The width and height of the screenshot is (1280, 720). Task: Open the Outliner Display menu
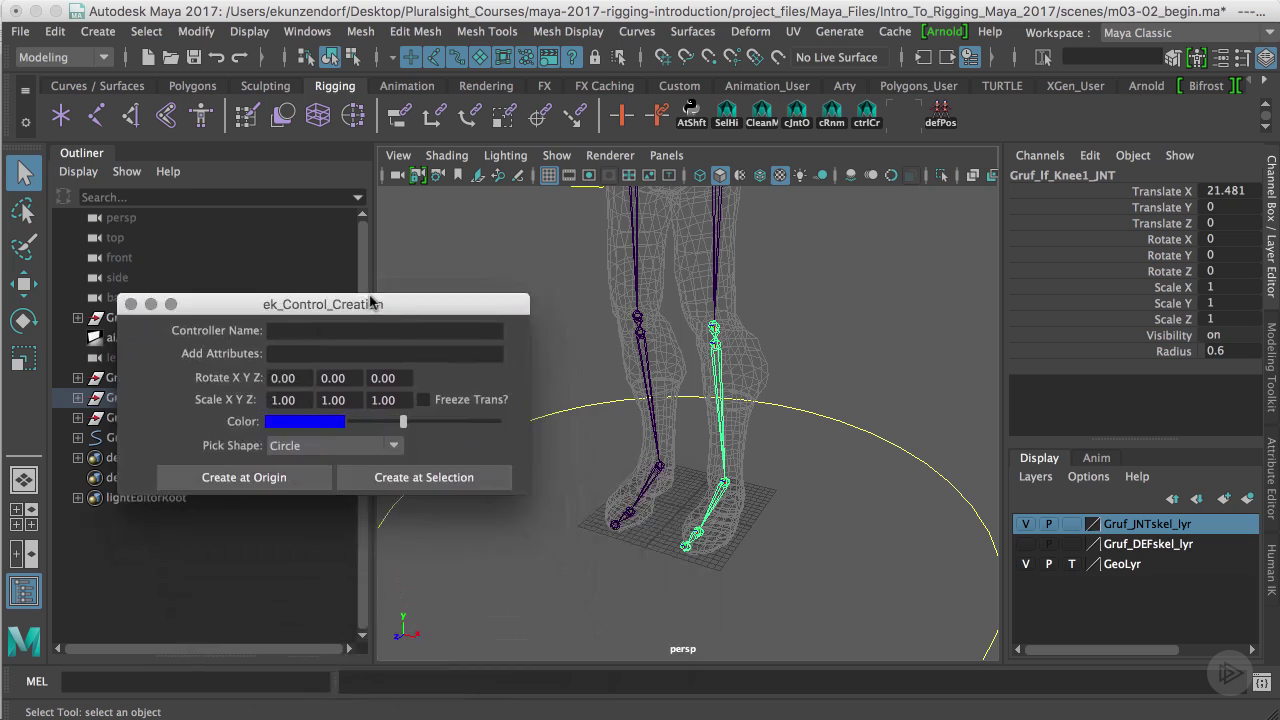click(78, 171)
